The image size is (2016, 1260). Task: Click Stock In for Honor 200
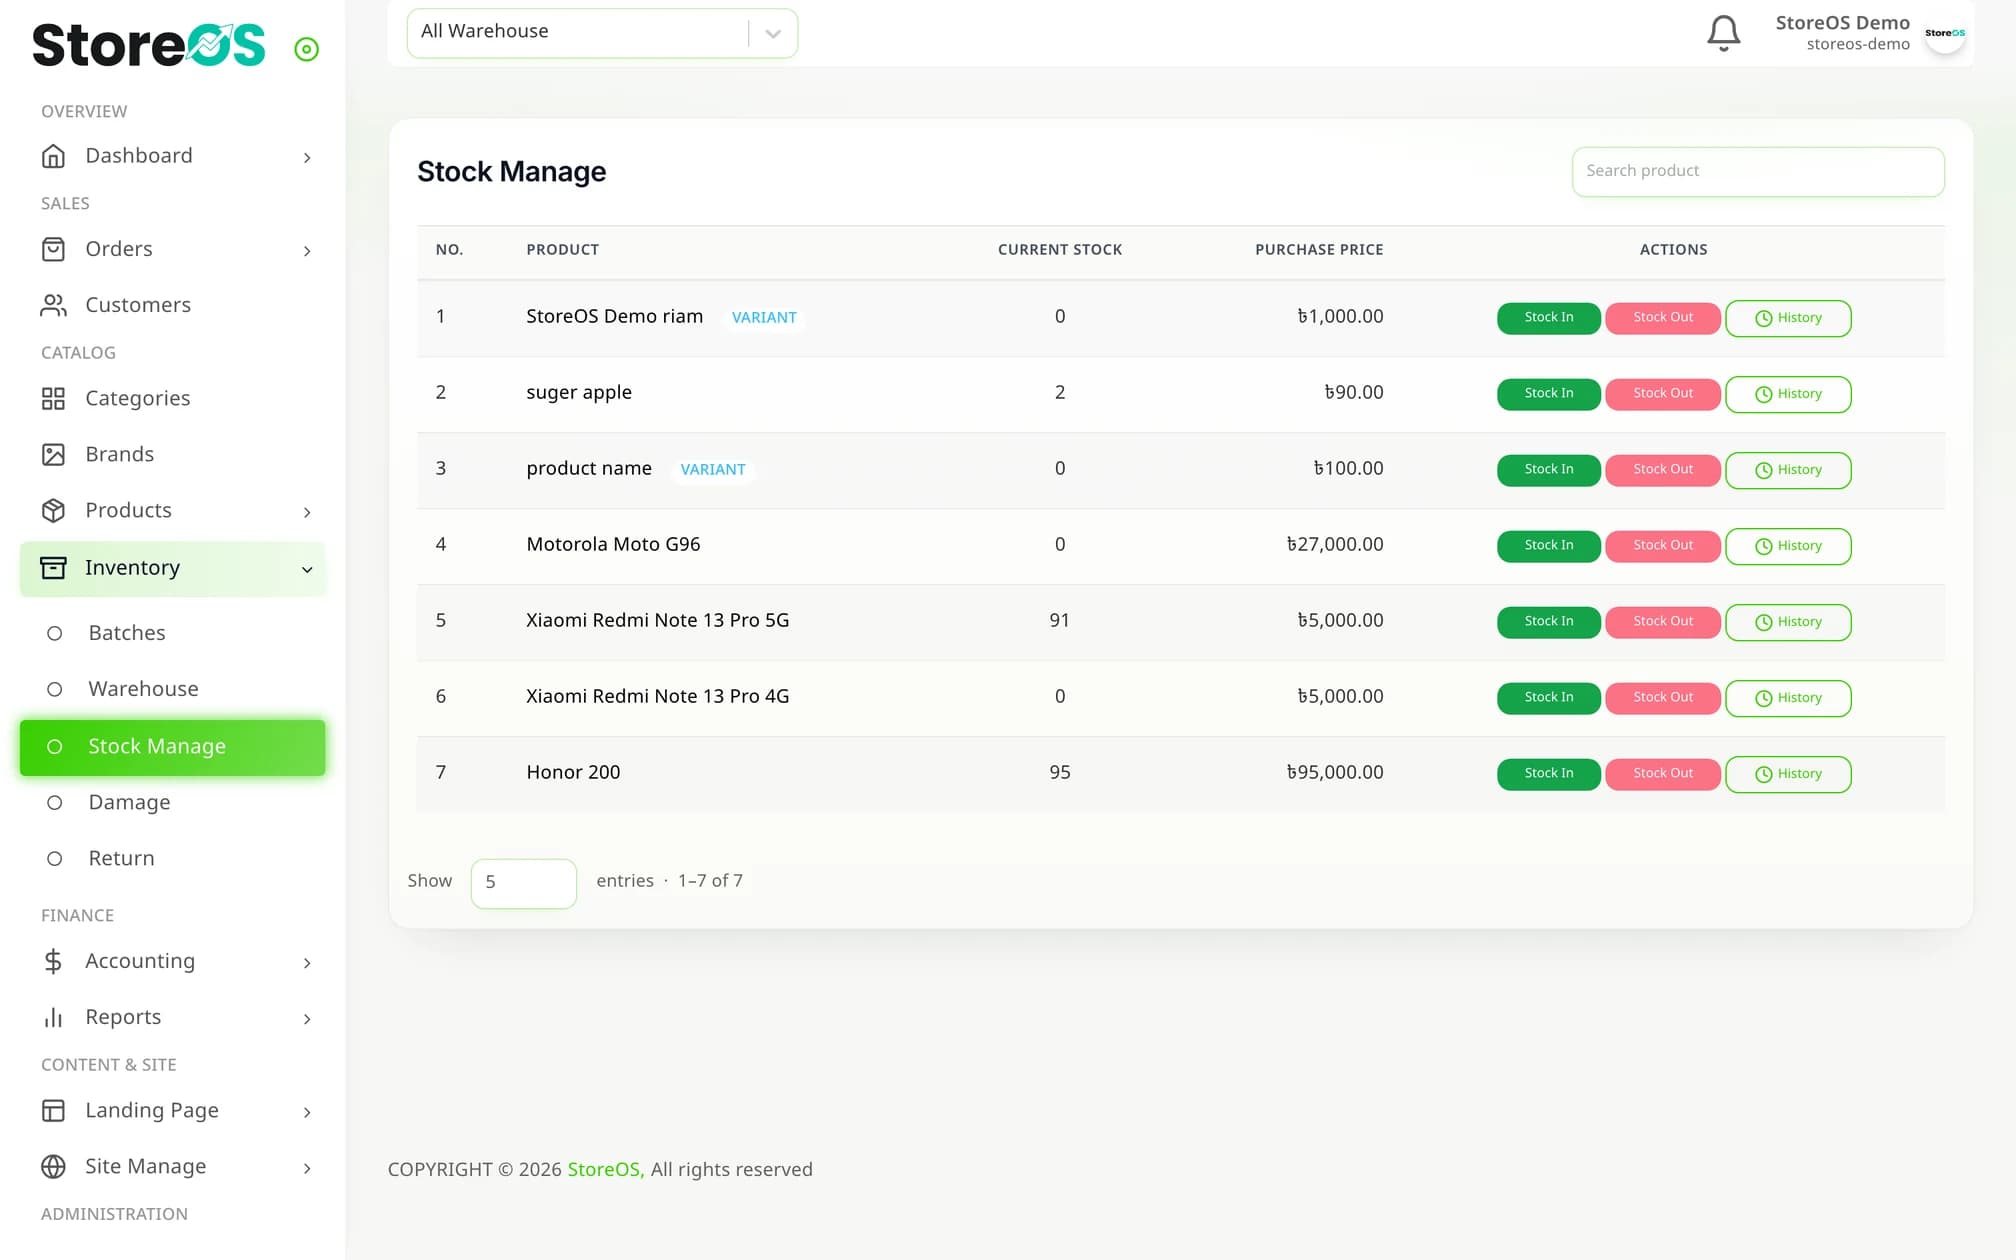[x=1548, y=774]
